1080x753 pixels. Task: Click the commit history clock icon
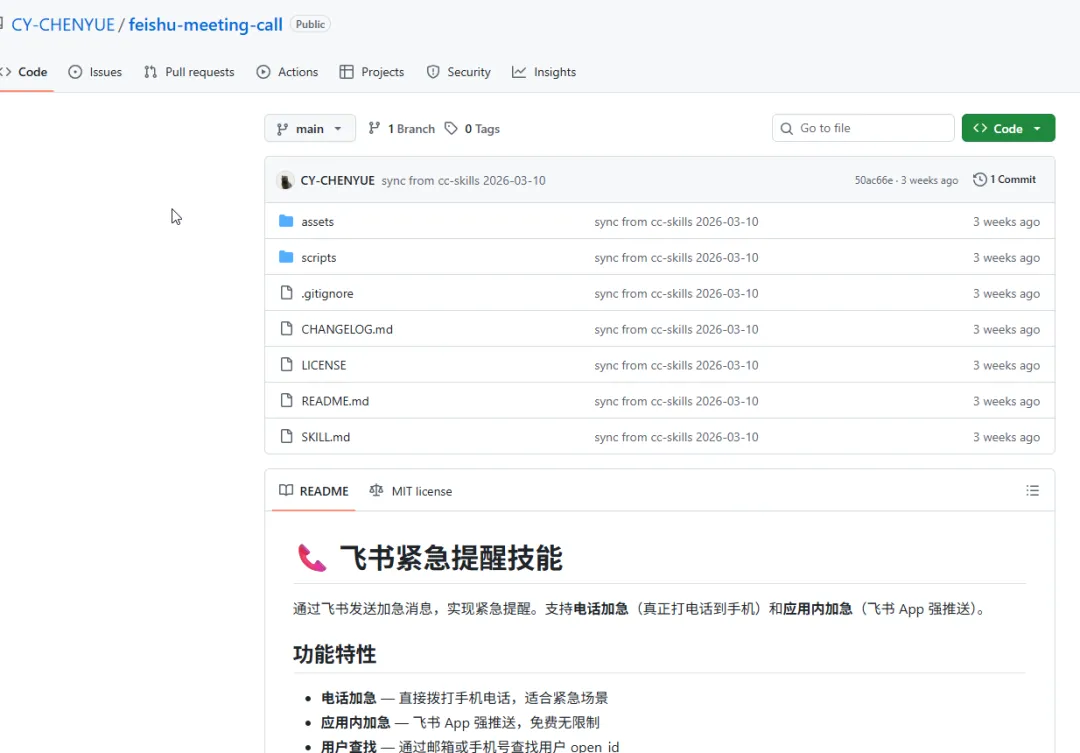pyautogui.click(x=979, y=179)
